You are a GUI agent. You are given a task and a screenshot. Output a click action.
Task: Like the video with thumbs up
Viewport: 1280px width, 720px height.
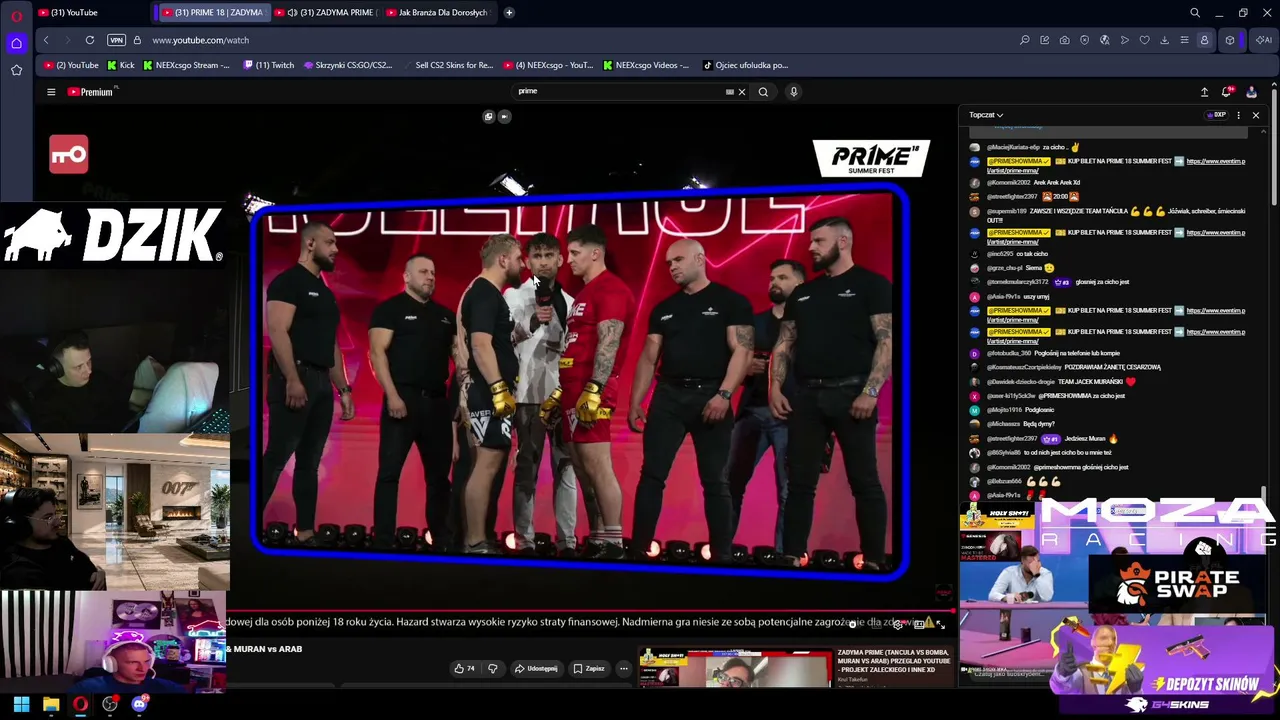(464, 668)
